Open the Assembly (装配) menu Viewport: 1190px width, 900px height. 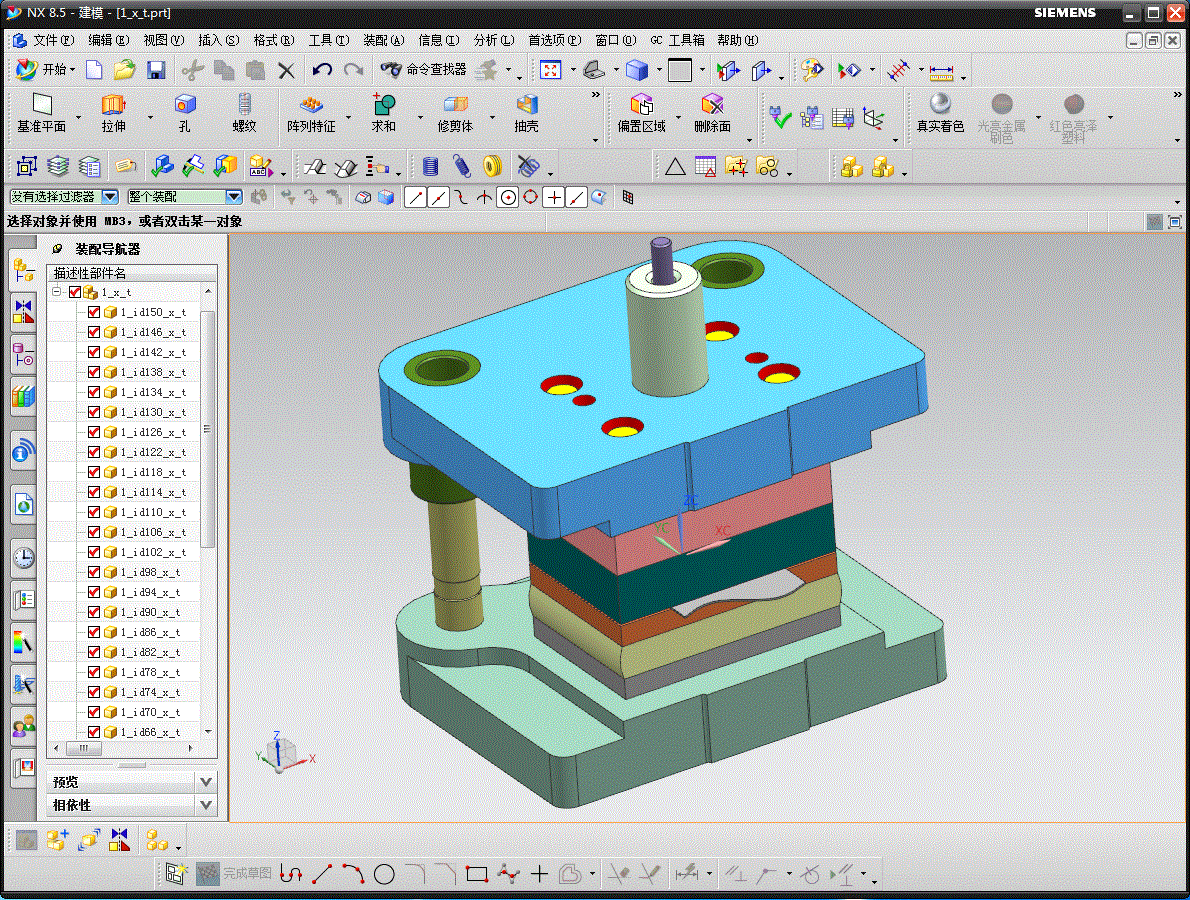click(x=383, y=40)
